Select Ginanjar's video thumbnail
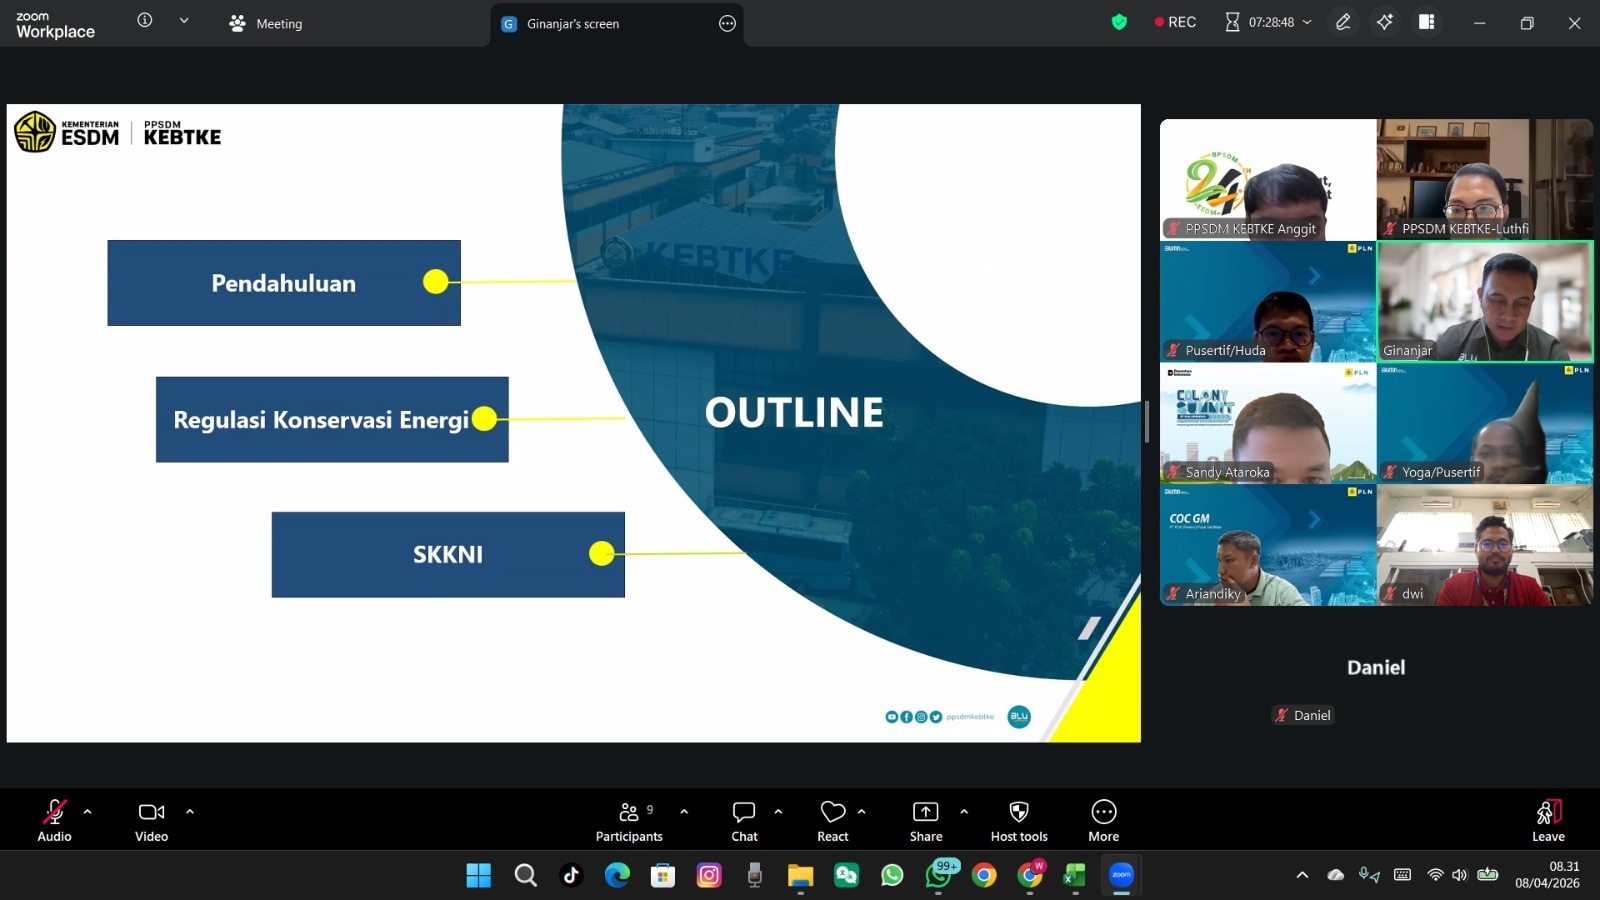This screenshot has height=900, width=1600. [x=1484, y=301]
